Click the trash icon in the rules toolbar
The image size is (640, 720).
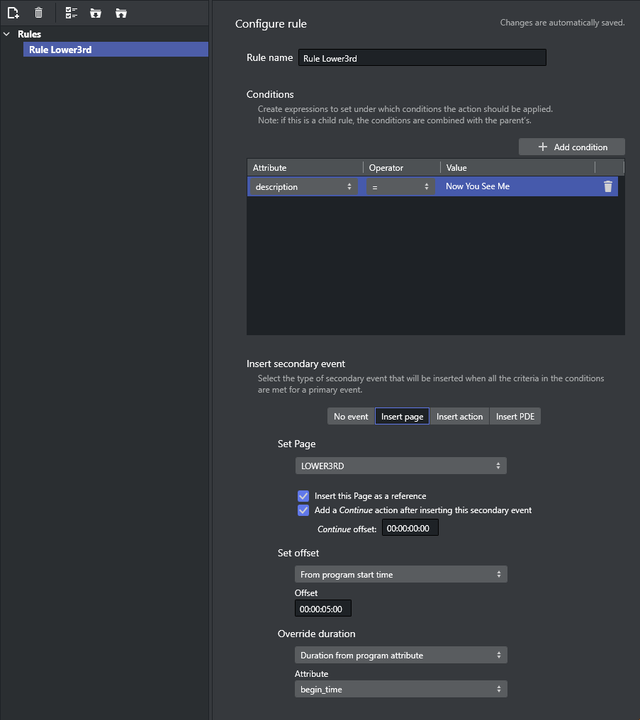[x=38, y=13]
